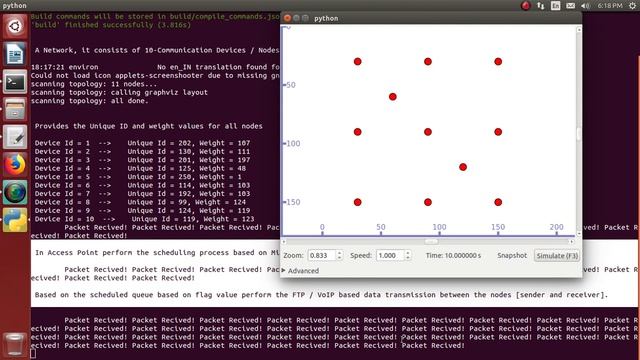This screenshot has height=360, width=640.
Task: Select the lone node below the 50 mark
Action: (393, 97)
